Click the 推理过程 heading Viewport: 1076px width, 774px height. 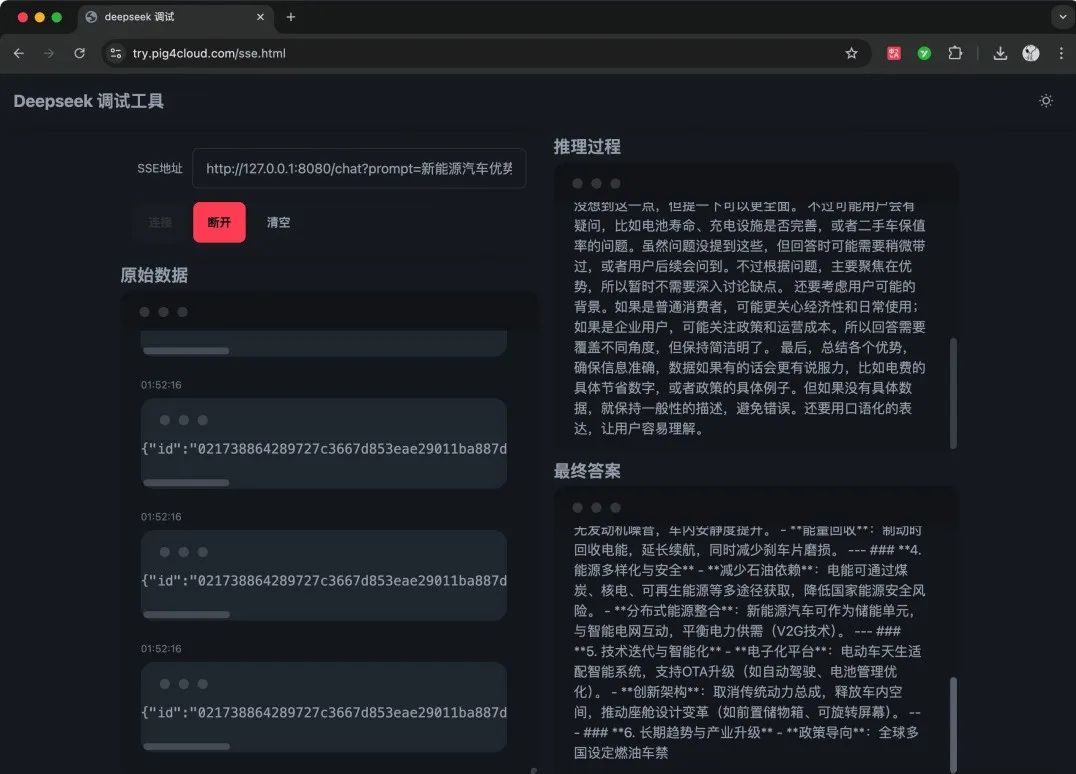click(x=587, y=146)
